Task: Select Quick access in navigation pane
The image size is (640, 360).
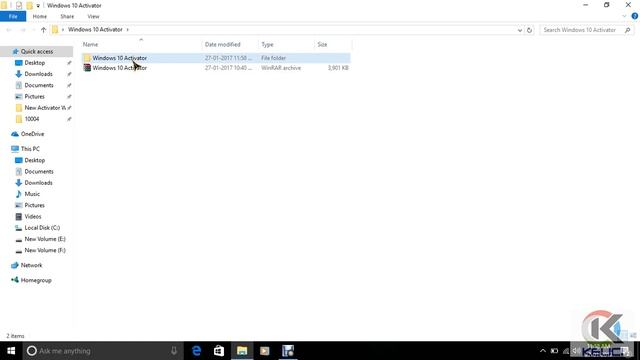Action: tap(37, 51)
